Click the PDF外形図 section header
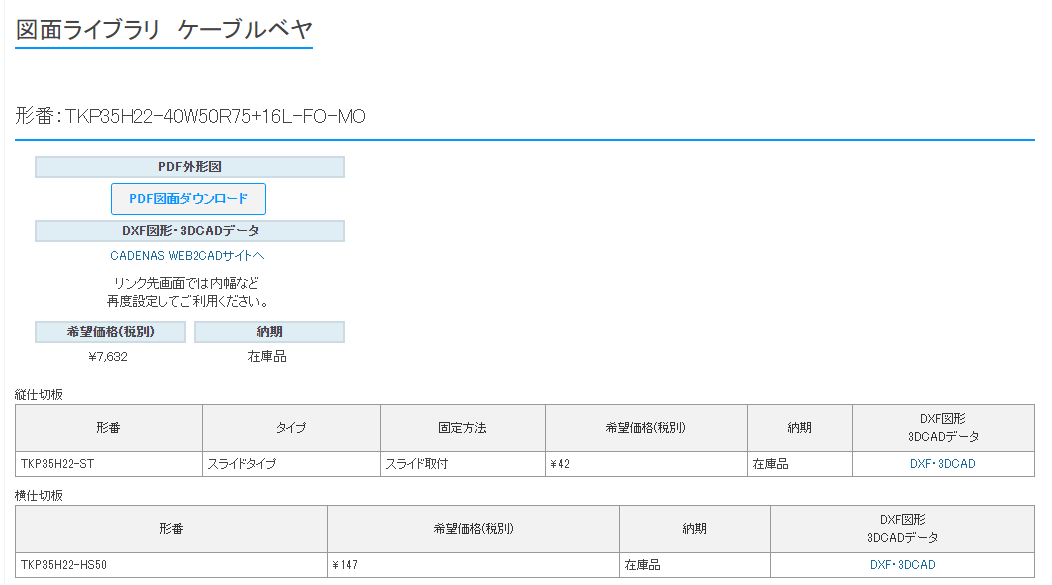 pos(189,167)
